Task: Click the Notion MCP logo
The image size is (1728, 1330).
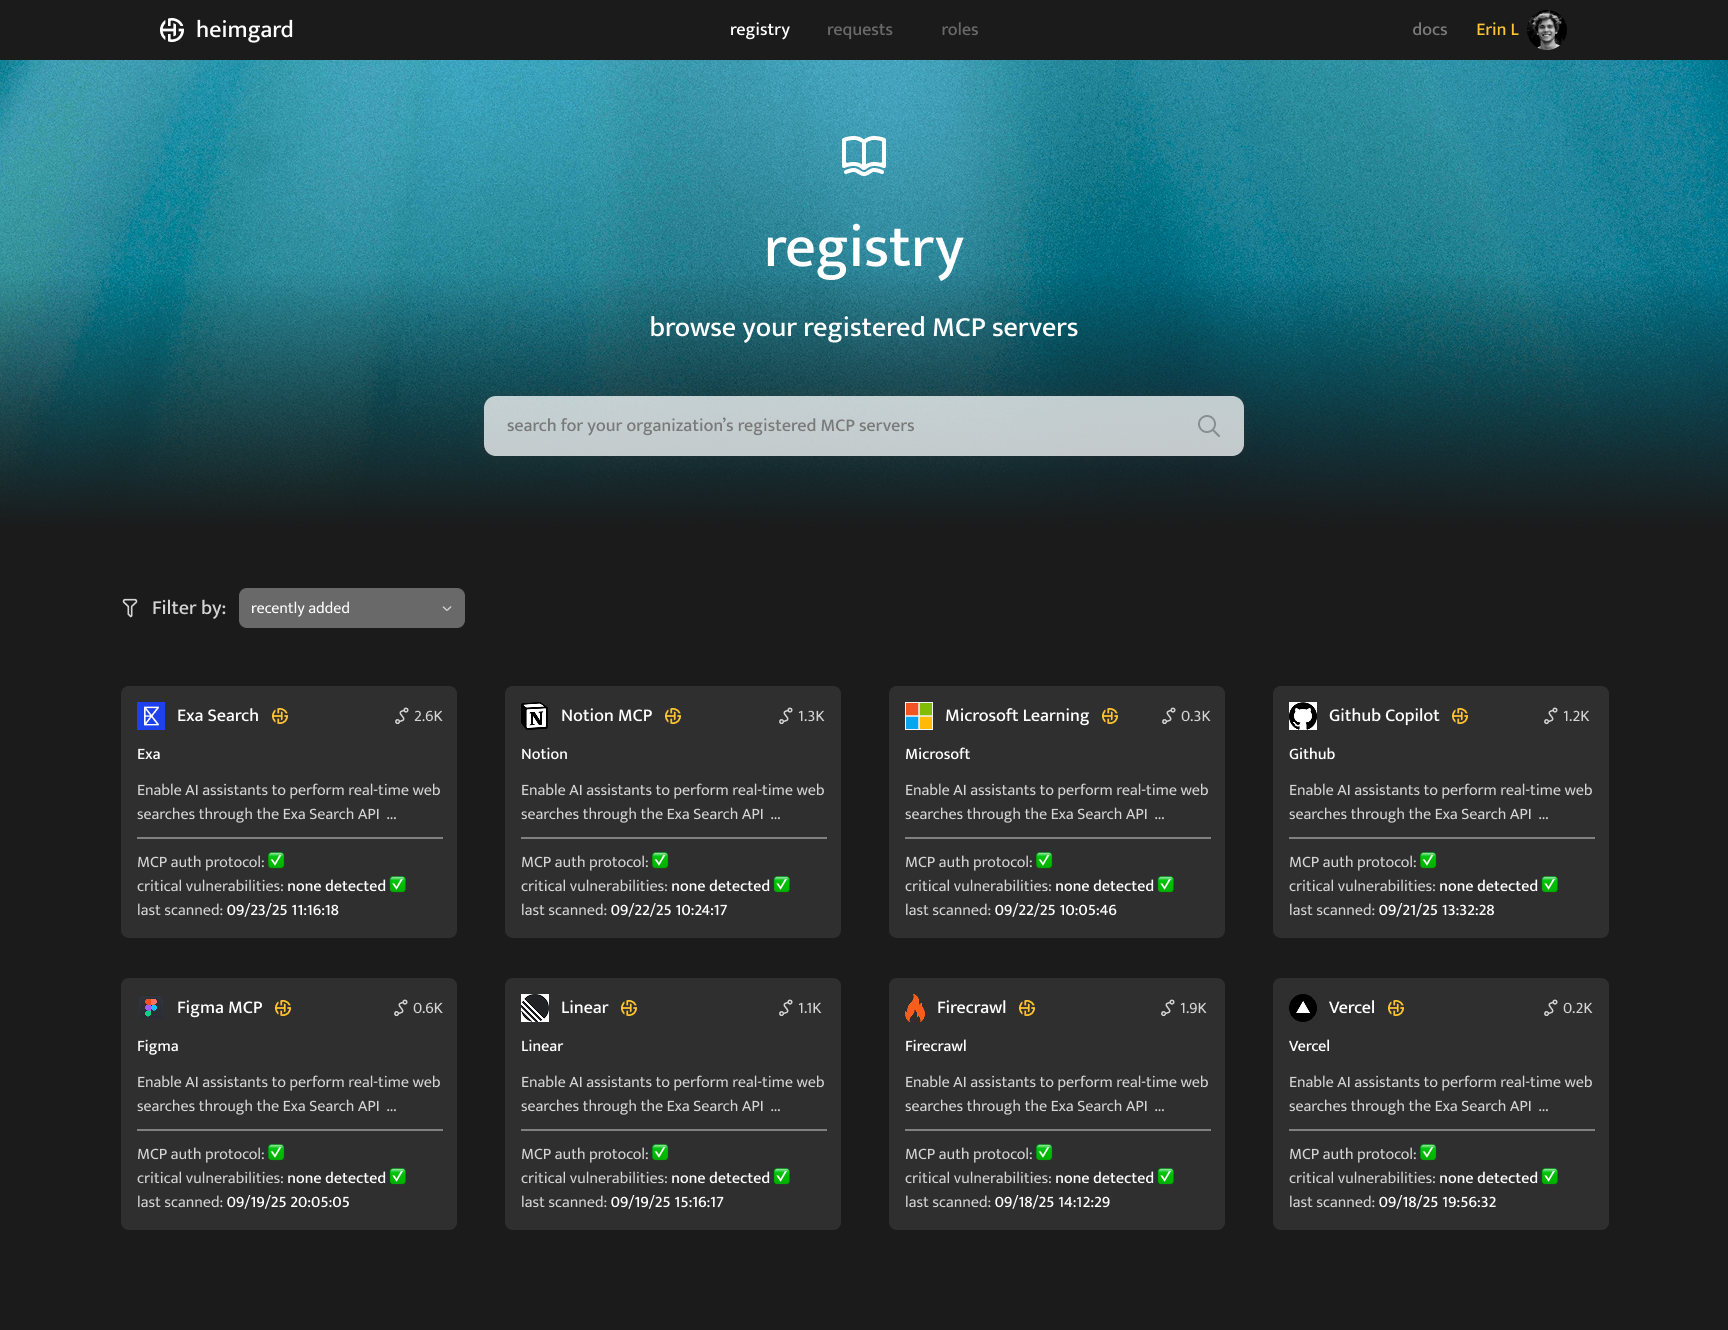Action: (535, 715)
